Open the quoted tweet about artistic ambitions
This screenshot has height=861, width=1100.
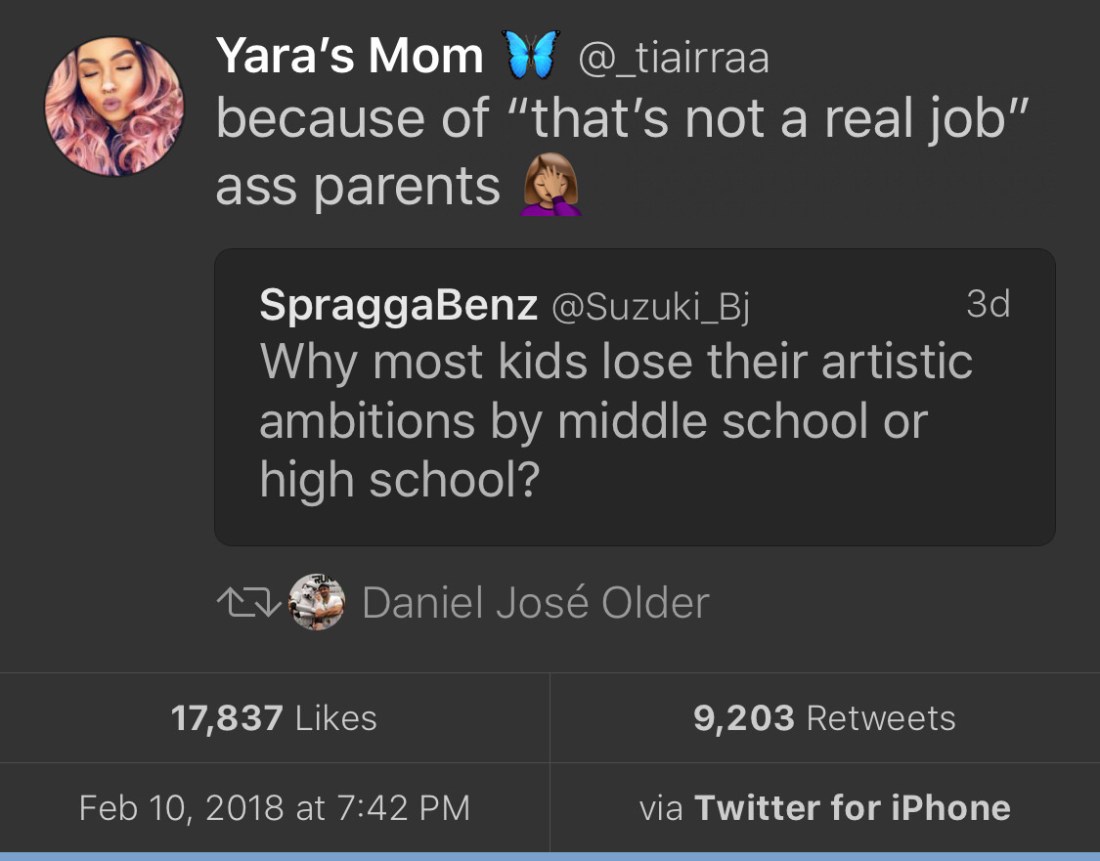pos(634,420)
